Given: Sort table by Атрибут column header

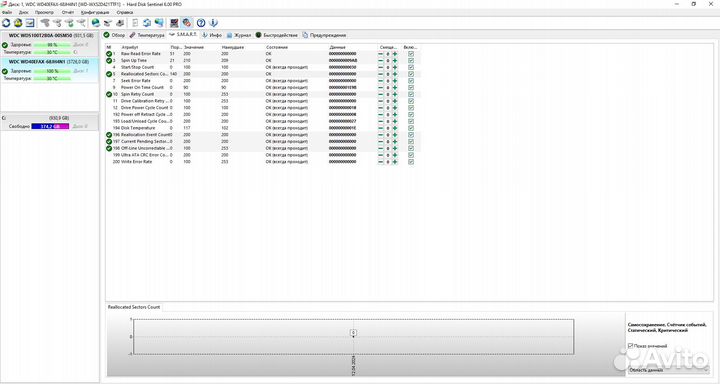Looking at the screenshot, I should 130,47.
